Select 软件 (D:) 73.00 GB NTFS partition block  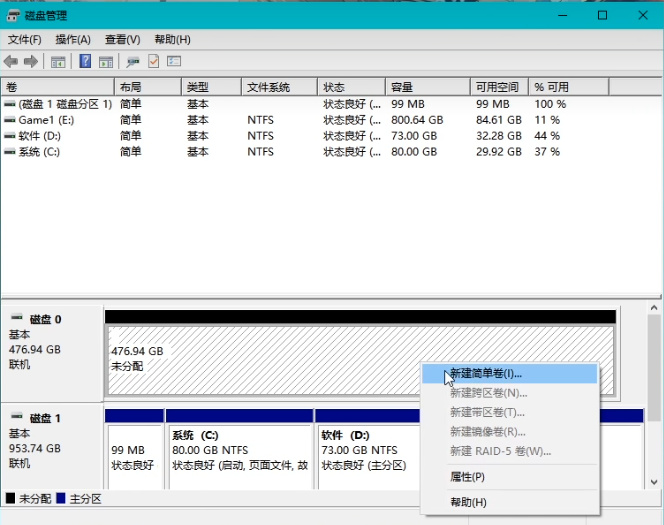pos(368,456)
